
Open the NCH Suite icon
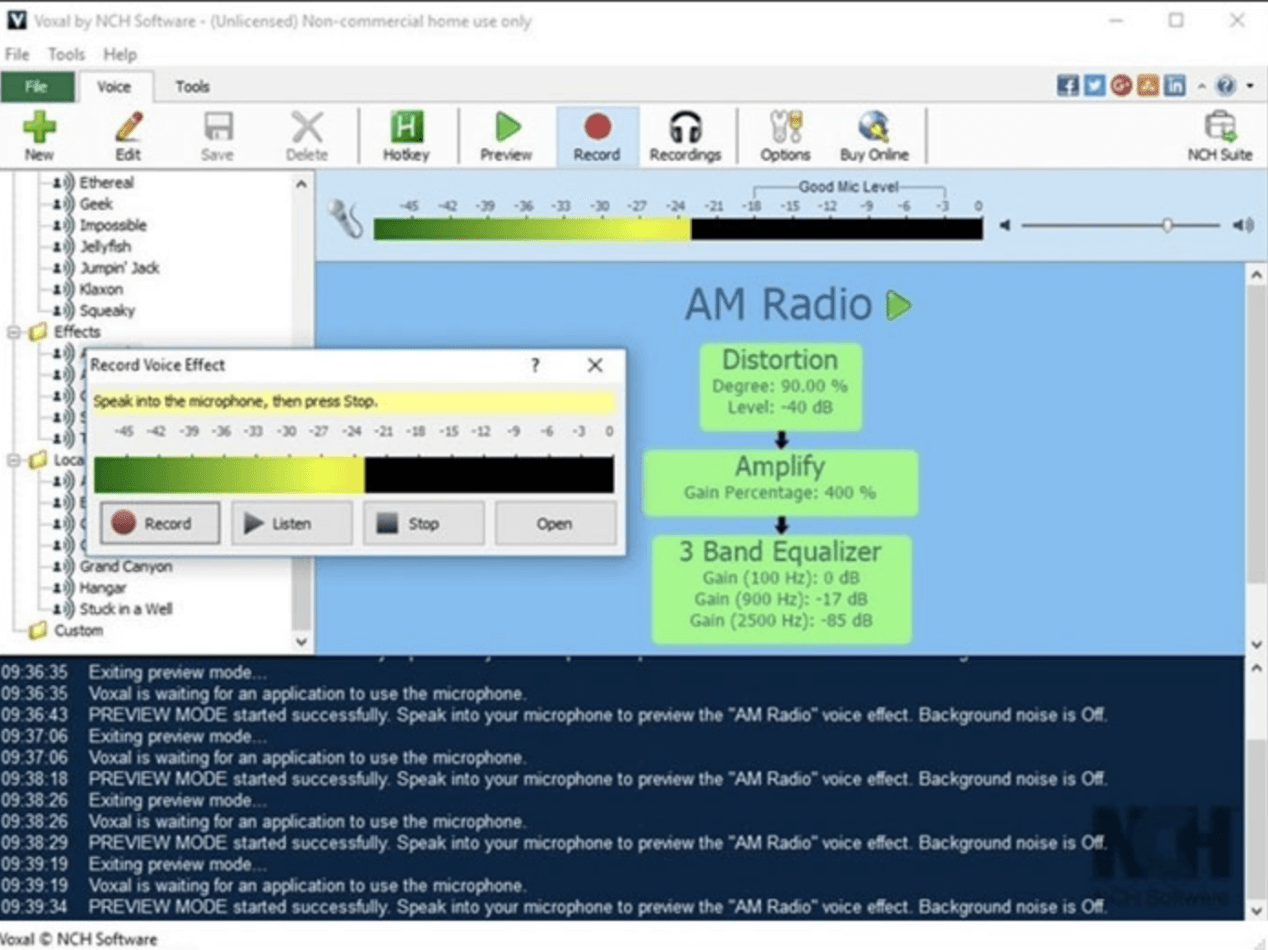tap(1222, 135)
